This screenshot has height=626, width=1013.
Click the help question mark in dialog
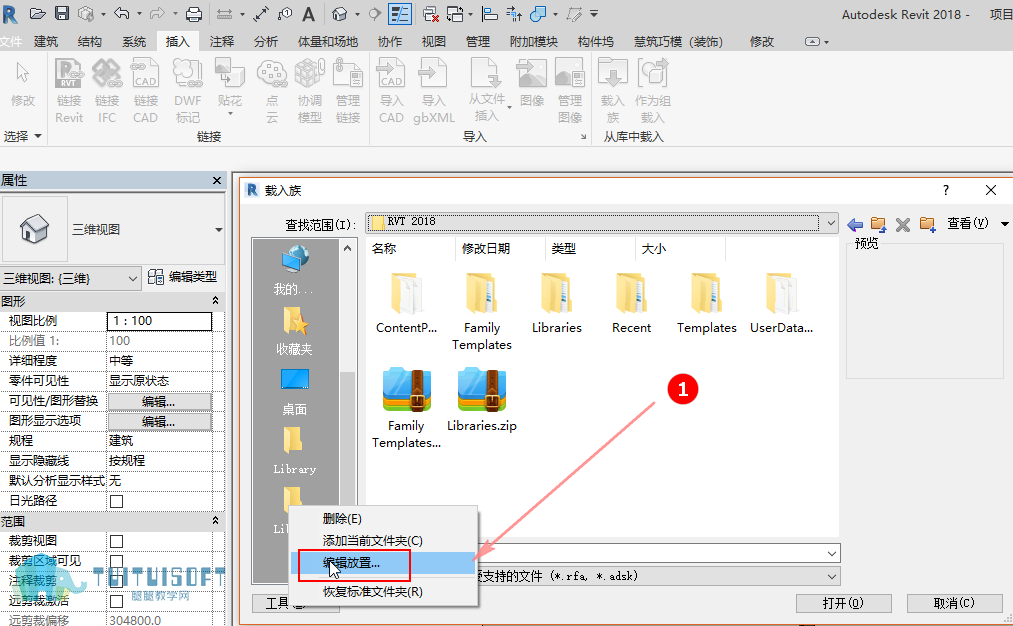click(946, 190)
